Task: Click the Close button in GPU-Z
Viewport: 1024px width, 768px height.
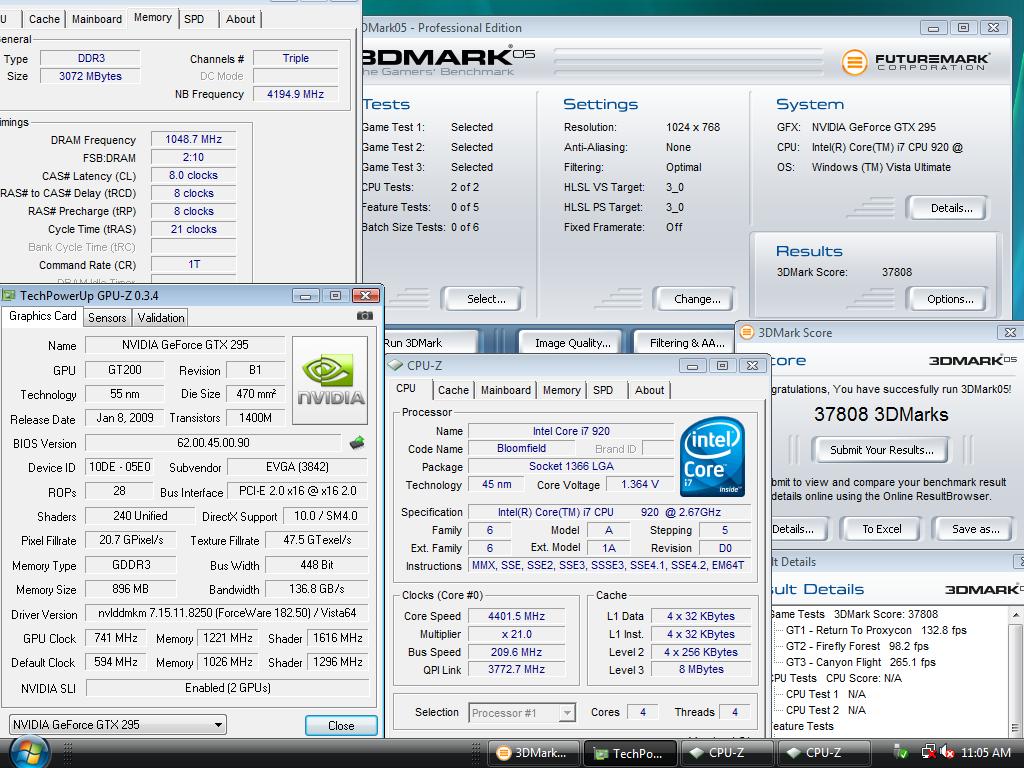Action: [341, 726]
